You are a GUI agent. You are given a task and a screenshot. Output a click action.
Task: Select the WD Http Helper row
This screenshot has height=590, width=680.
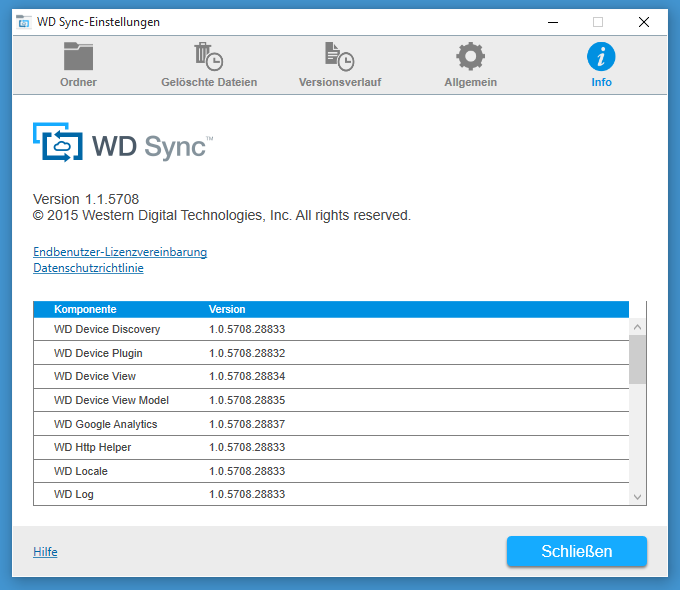click(x=331, y=447)
